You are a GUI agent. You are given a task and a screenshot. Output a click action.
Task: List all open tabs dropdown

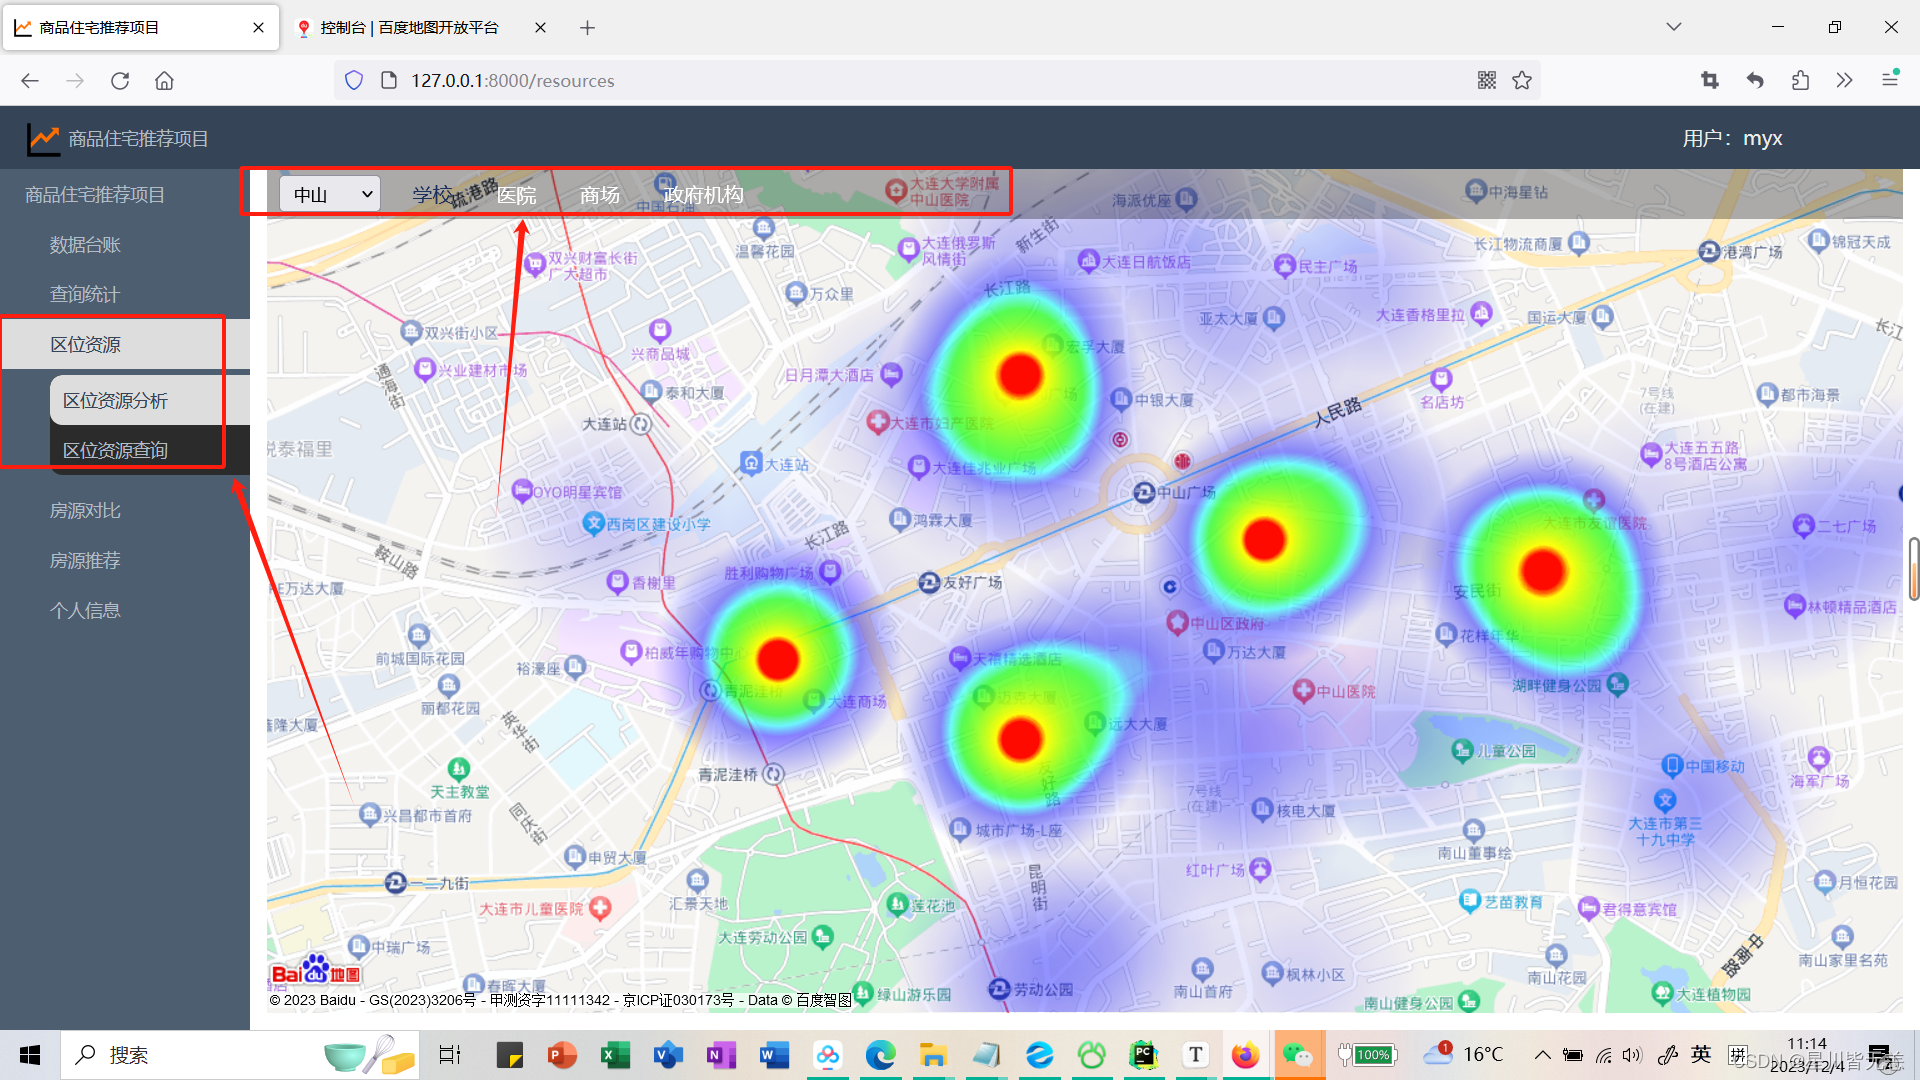pos(1673,27)
